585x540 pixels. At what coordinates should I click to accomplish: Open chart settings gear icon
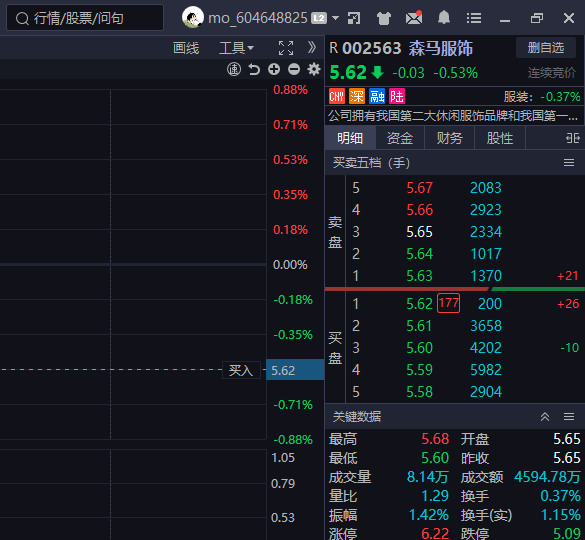tap(314, 69)
